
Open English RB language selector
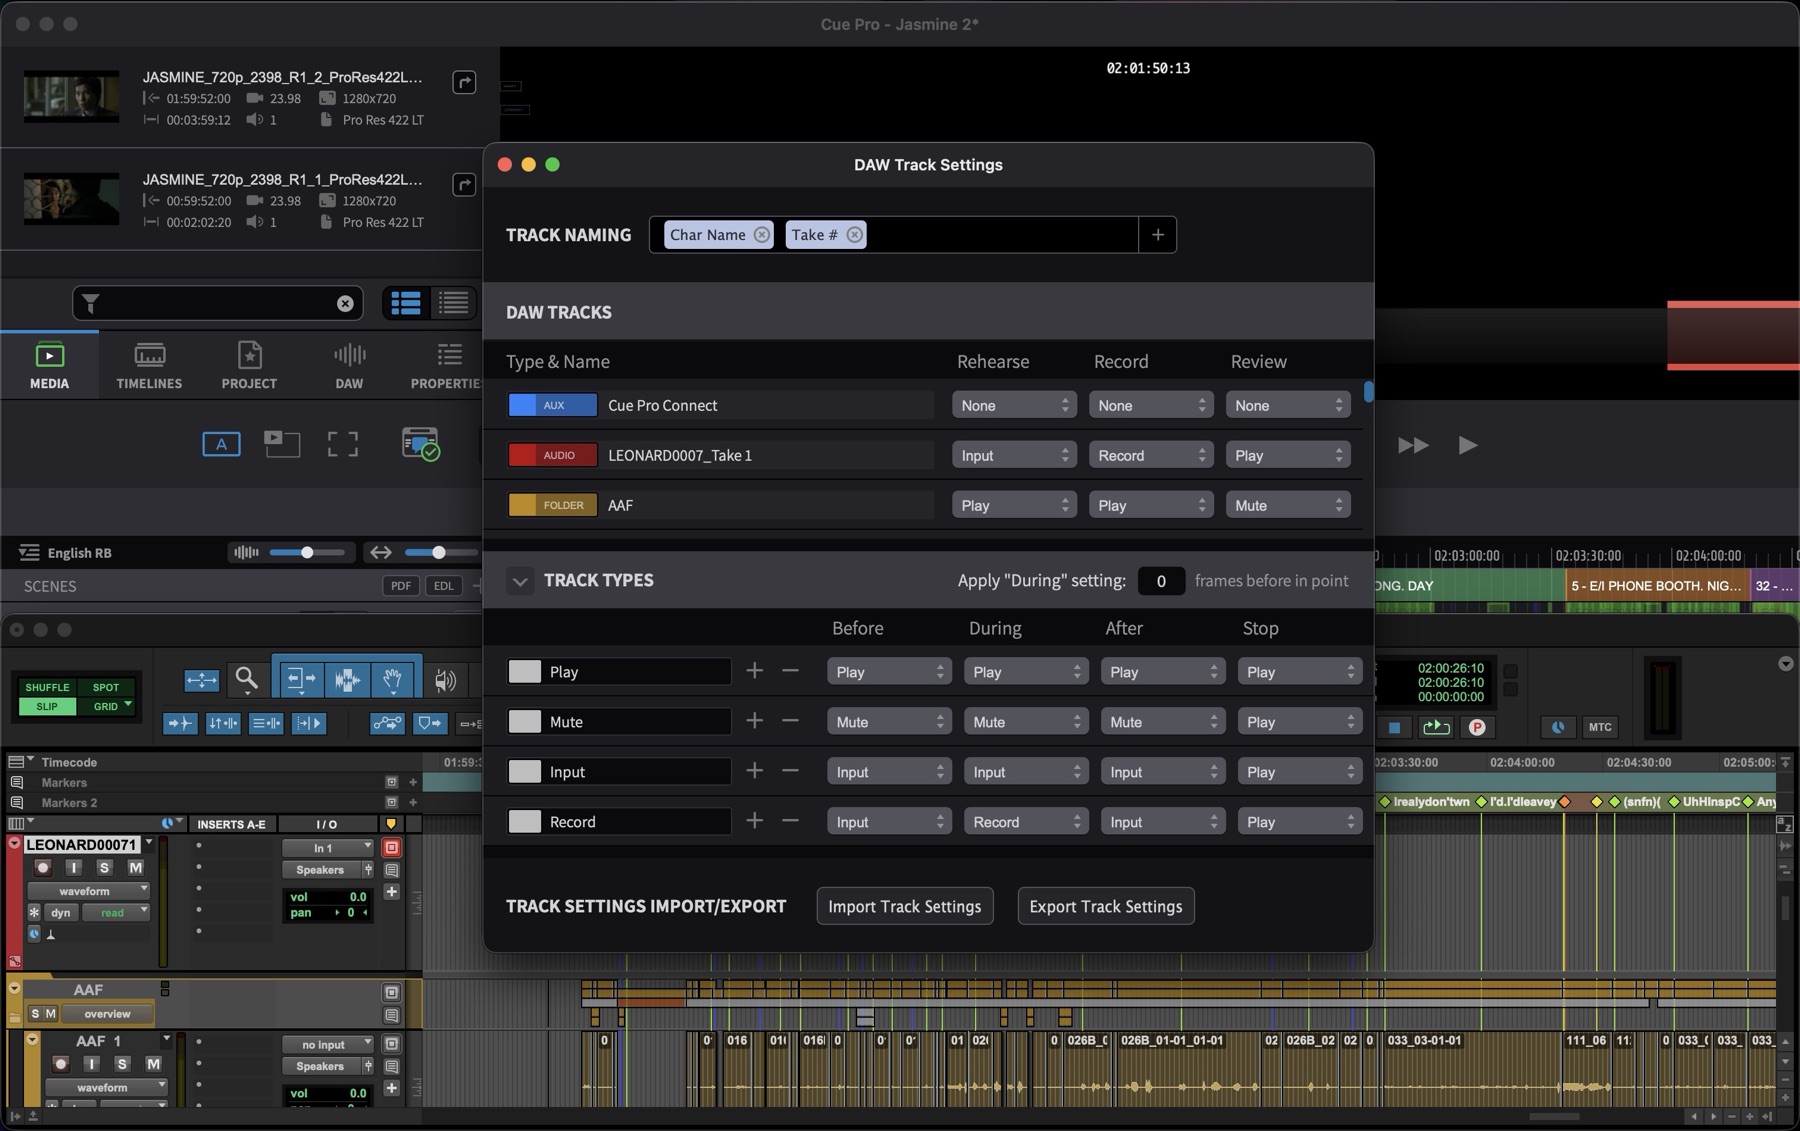pyautogui.click(x=66, y=553)
